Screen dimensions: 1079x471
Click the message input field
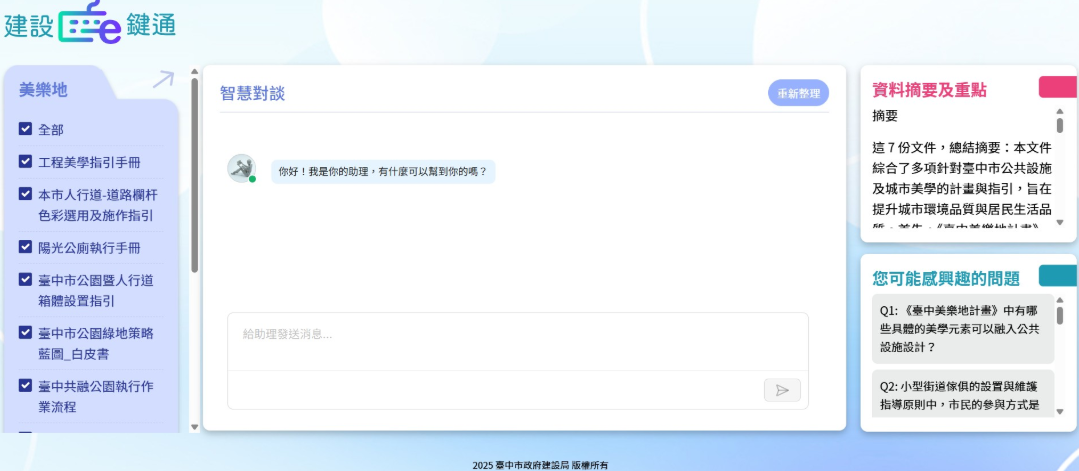[x=517, y=334]
